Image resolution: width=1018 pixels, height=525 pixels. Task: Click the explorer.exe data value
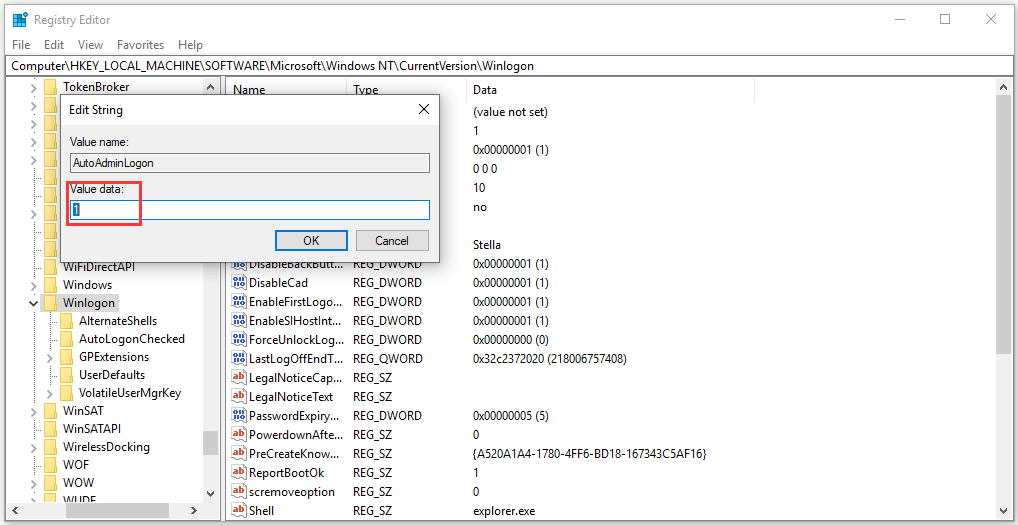(x=504, y=511)
